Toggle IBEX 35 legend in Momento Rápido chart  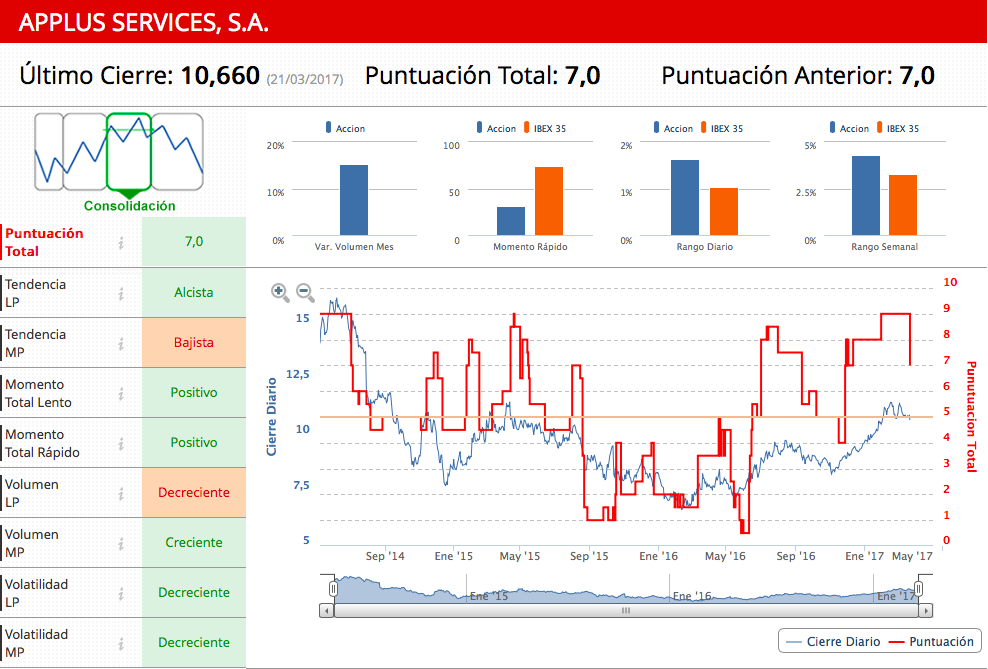[545, 128]
